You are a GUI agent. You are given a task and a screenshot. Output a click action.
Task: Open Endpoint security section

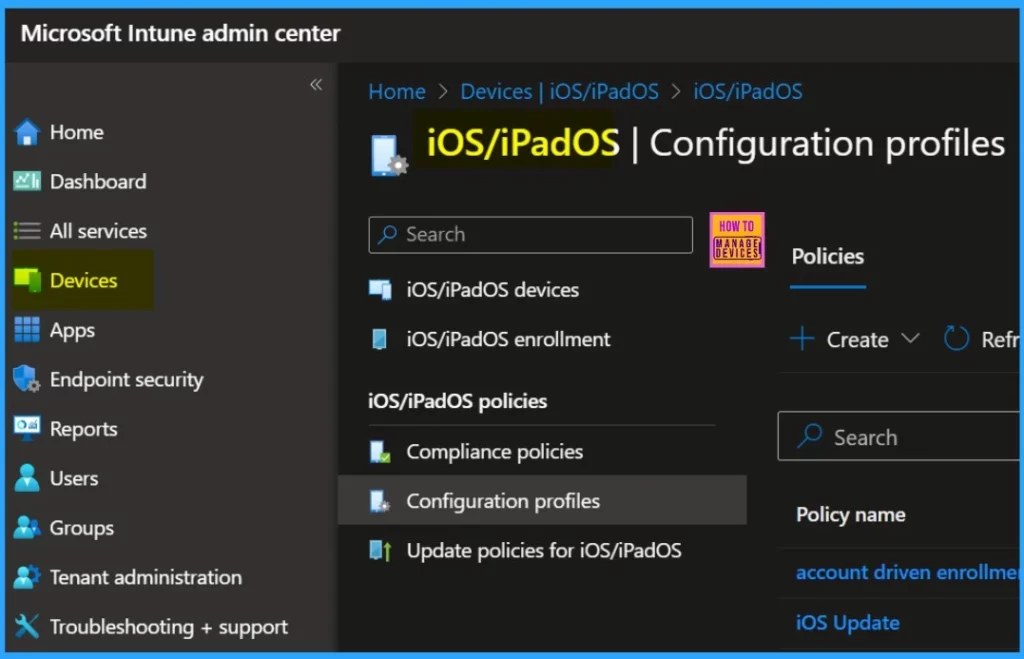pos(127,380)
